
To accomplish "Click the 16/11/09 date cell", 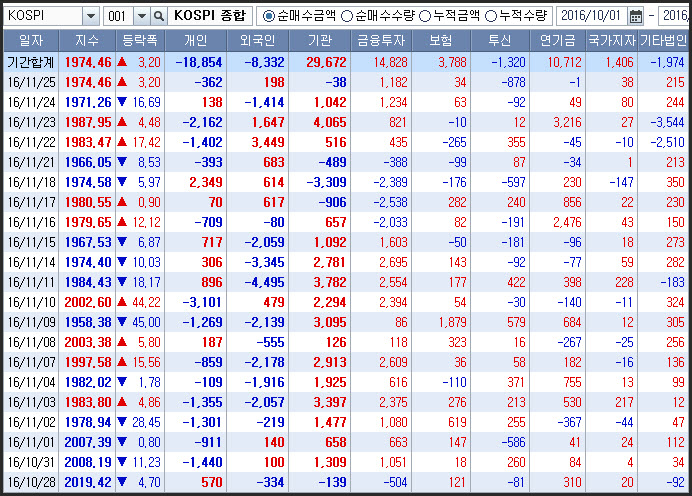I will [32, 322].
